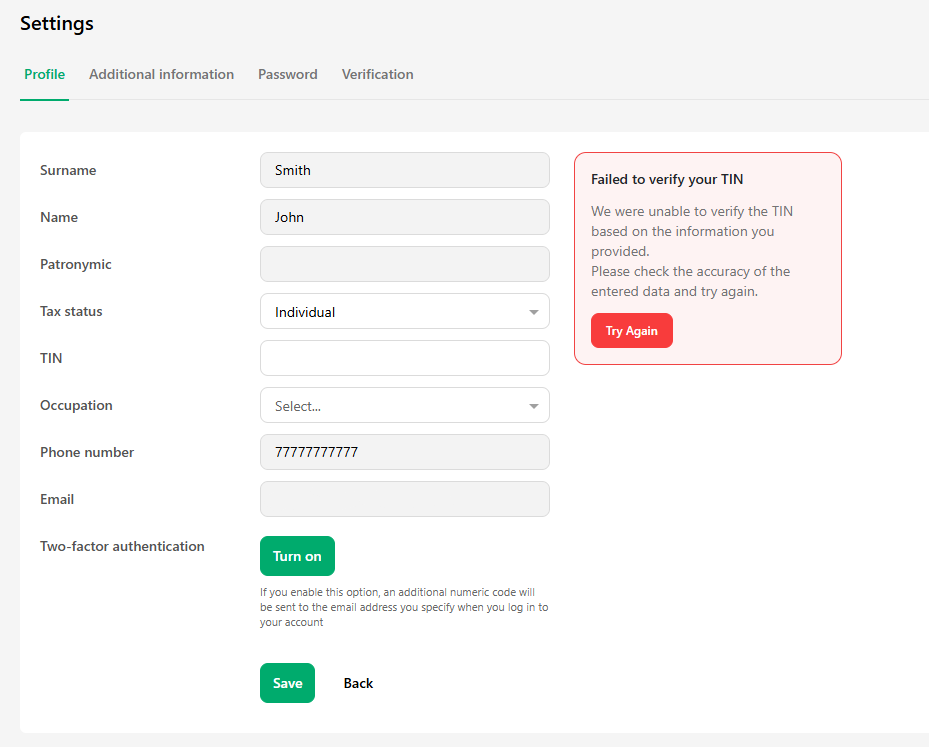The height and width of the screenshot is (747, 929).
Task: Click the 'We were unable to verify' message
Action: [x=692, y=251]
